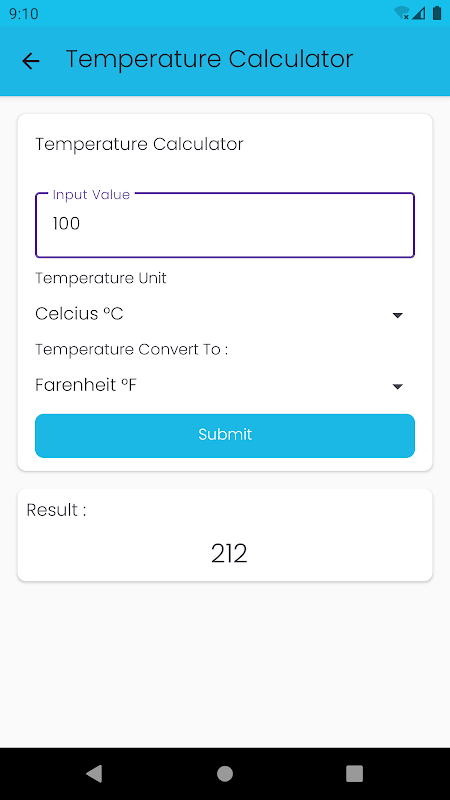Image resolution: width=450 pixels, height=800 pixels.
Task: Tap the Result : label
Action: tap(57, 510)
